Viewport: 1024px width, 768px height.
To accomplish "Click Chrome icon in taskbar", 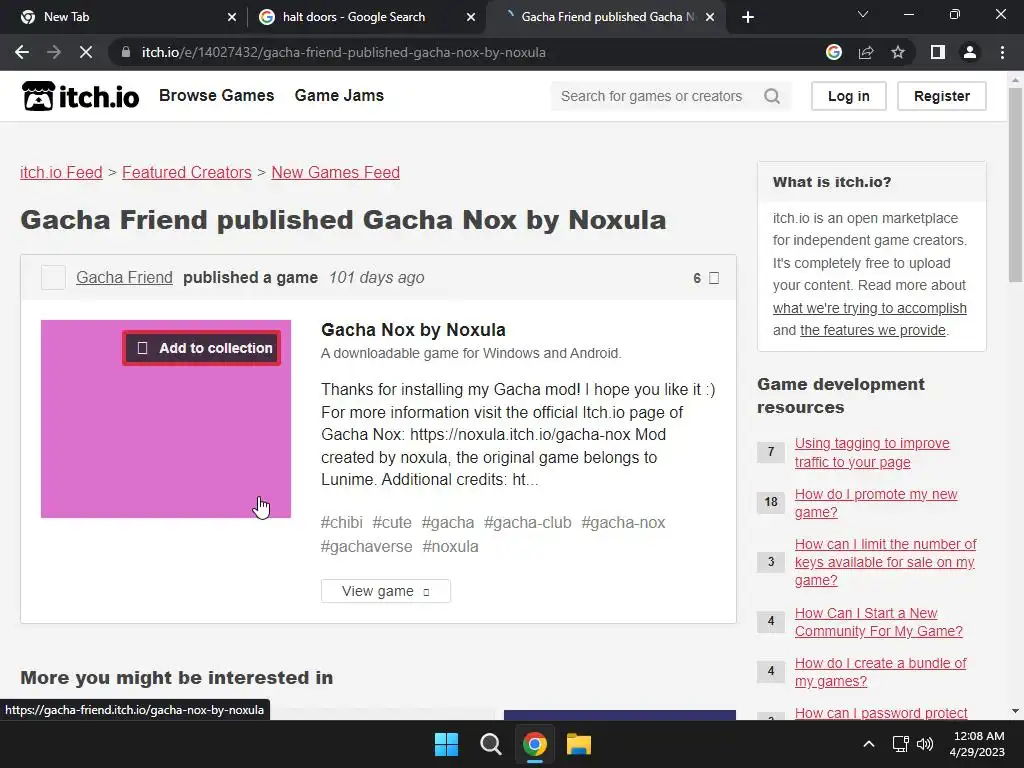I will (x=534, y=744).
